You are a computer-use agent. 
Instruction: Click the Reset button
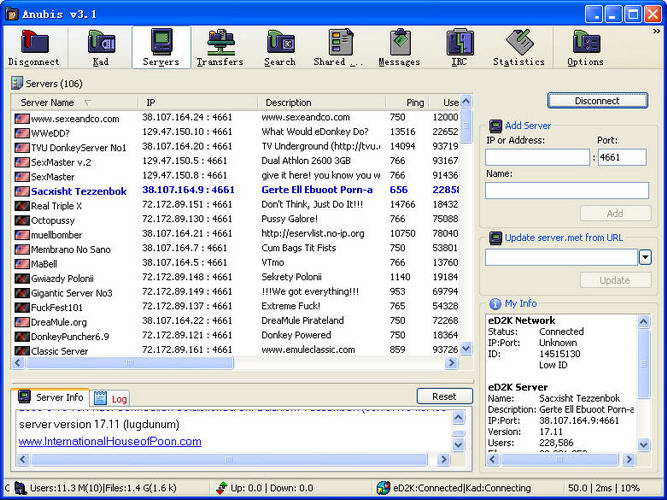pyautogui.click(x=445, y=396)
